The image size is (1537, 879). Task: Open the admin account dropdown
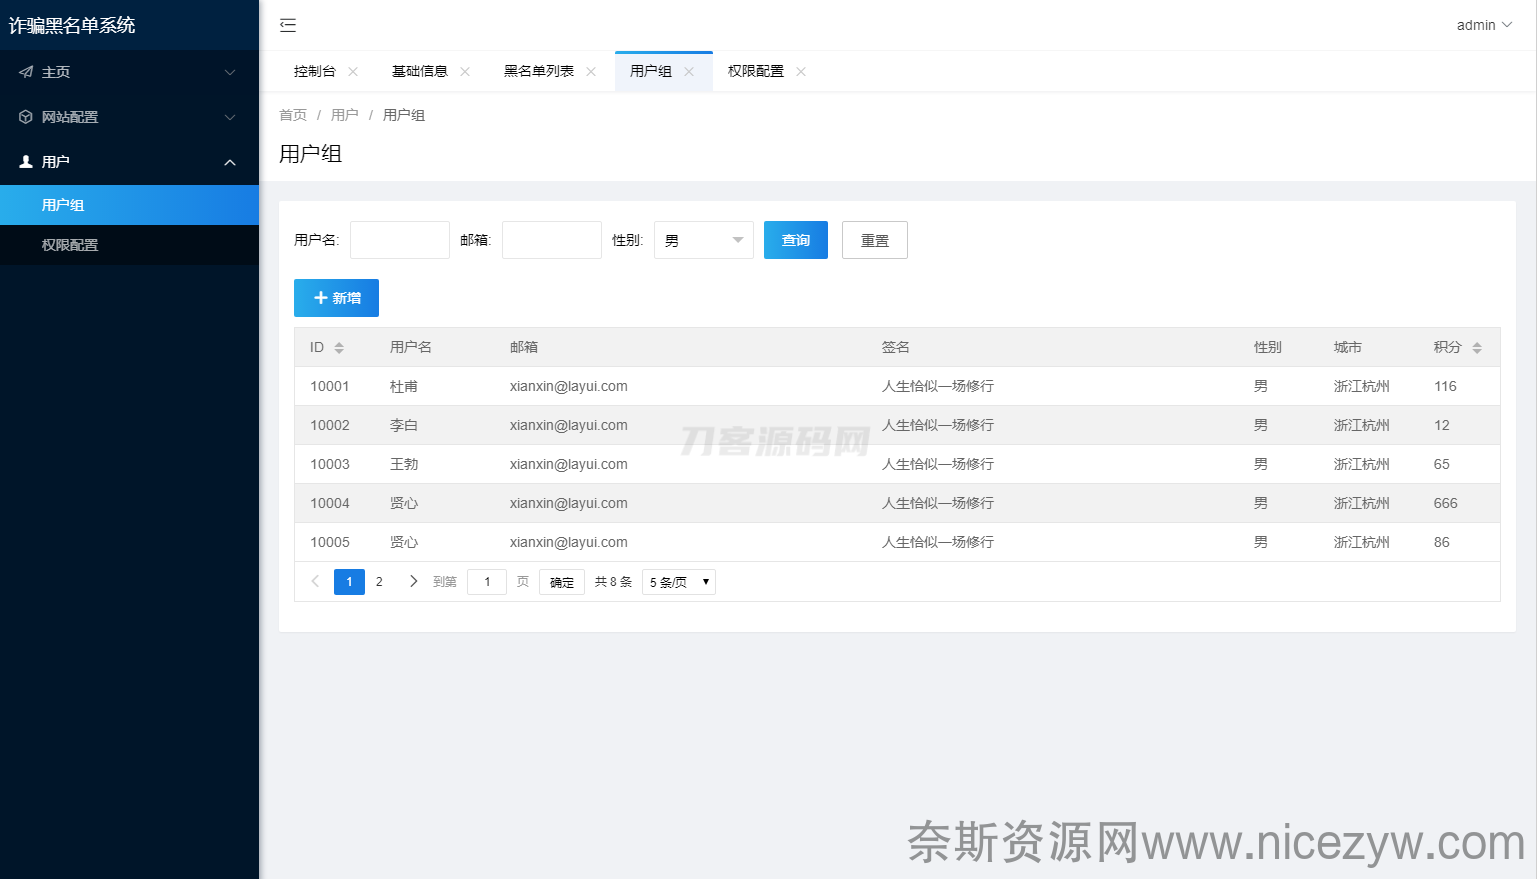point(1484,25)
